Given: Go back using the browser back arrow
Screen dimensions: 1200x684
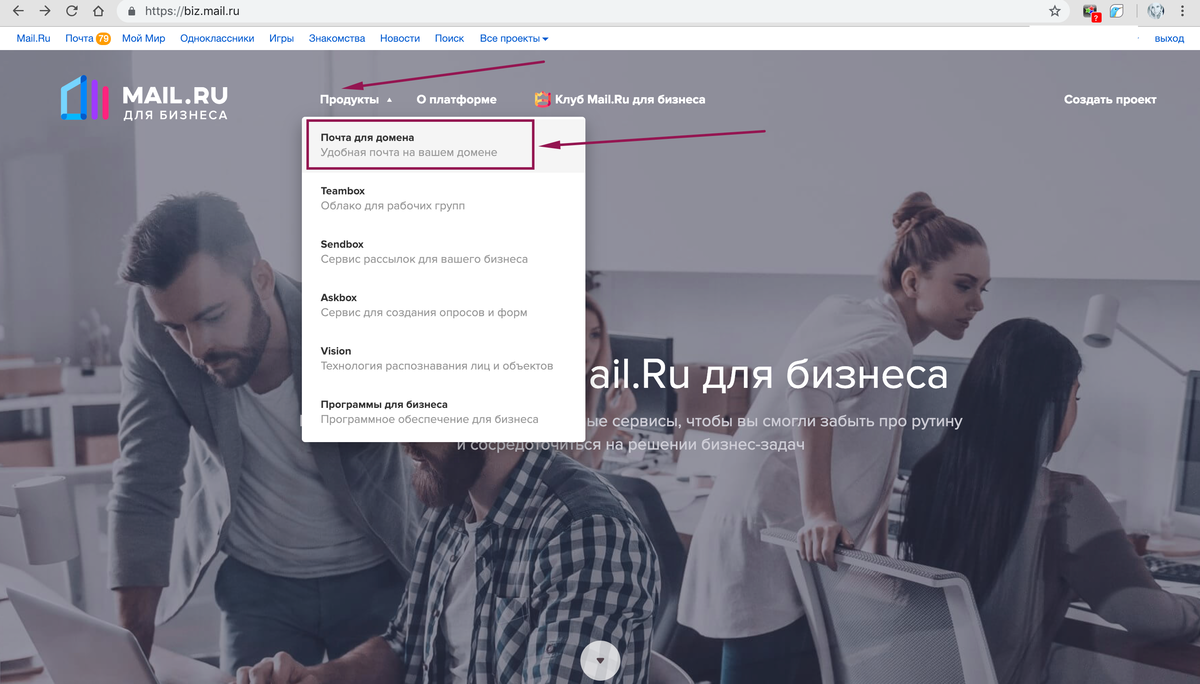Looking at the screenshot, I should click(17, 11).
